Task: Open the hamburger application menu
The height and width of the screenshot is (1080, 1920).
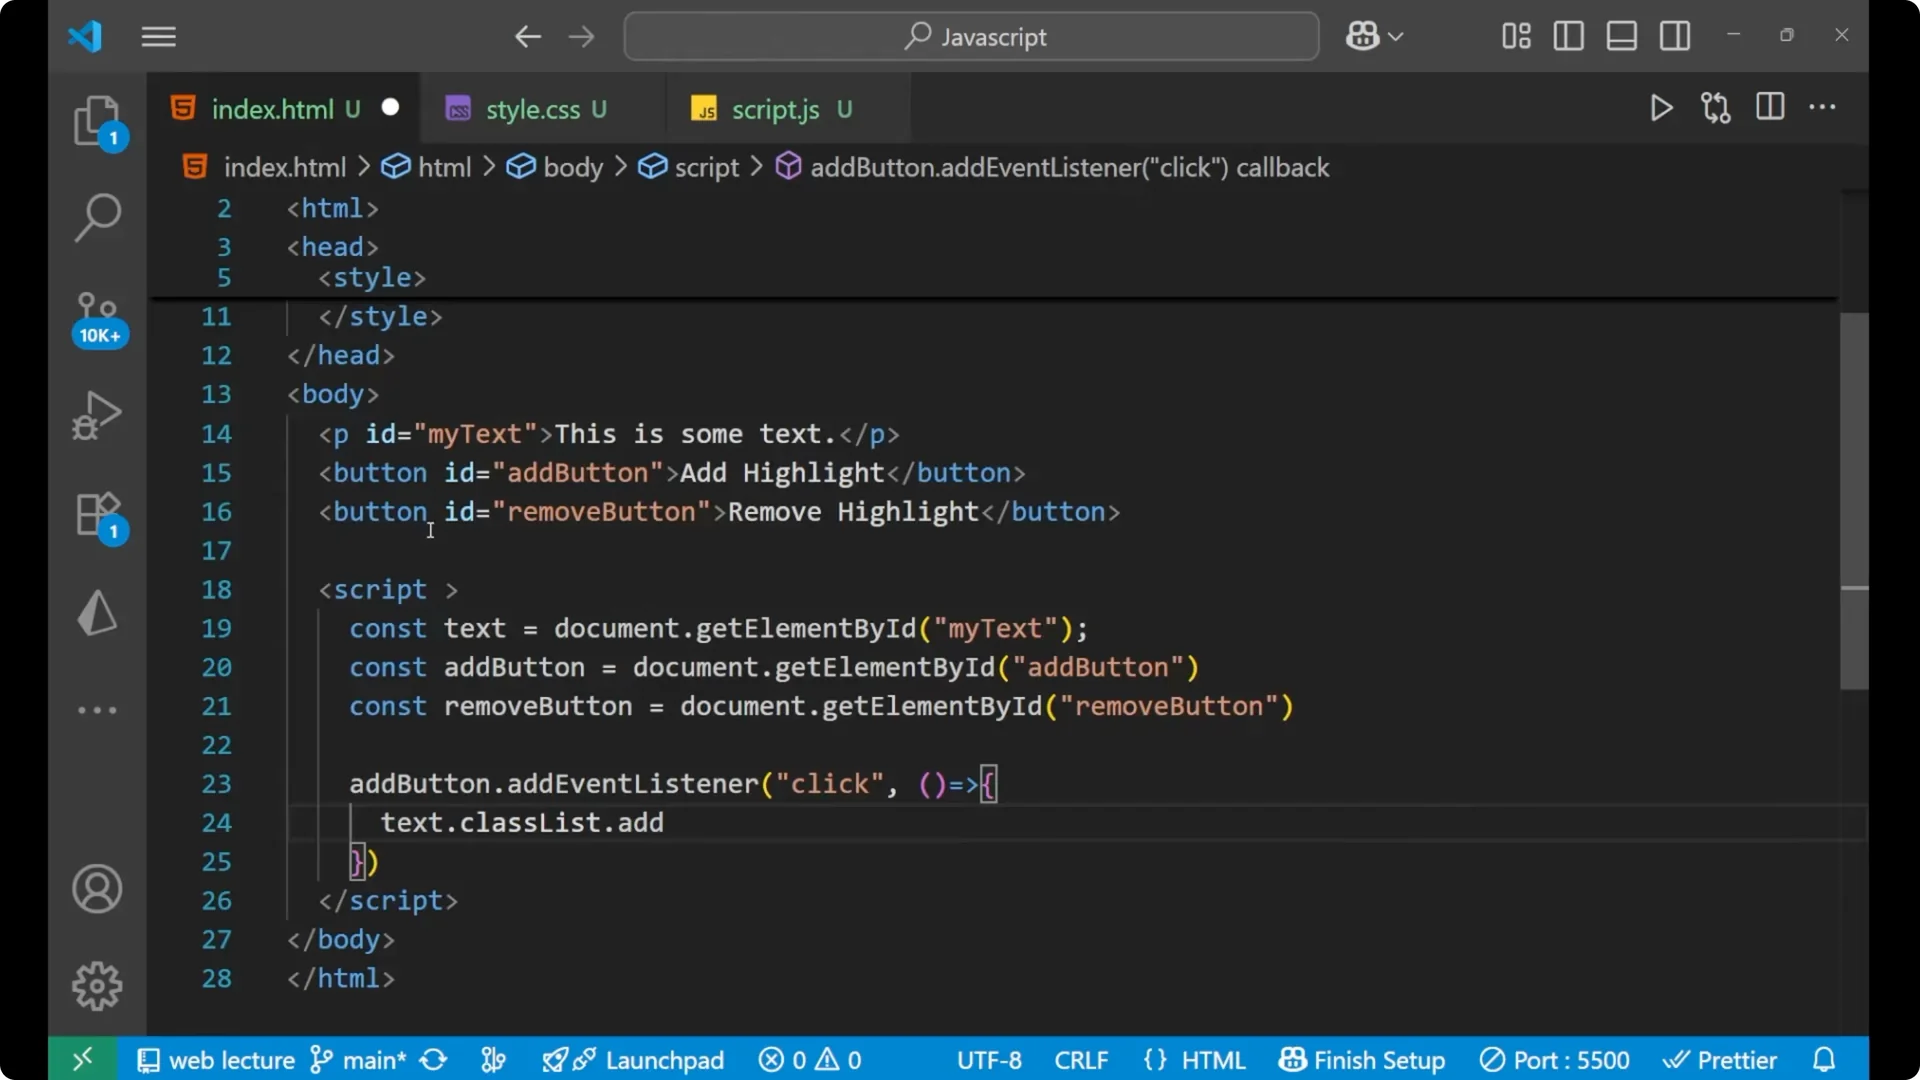Action: pyautogui.click(x=158, y=37)
